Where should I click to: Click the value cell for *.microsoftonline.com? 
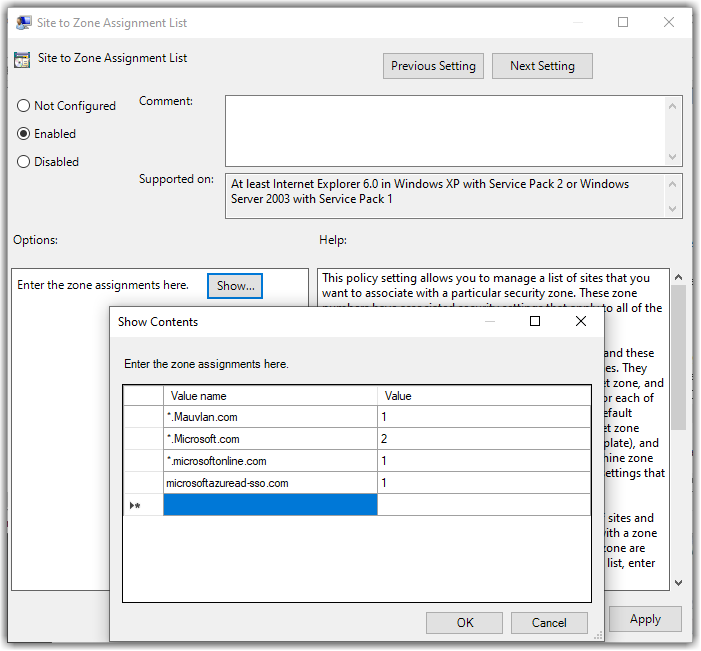coord(484,461)
